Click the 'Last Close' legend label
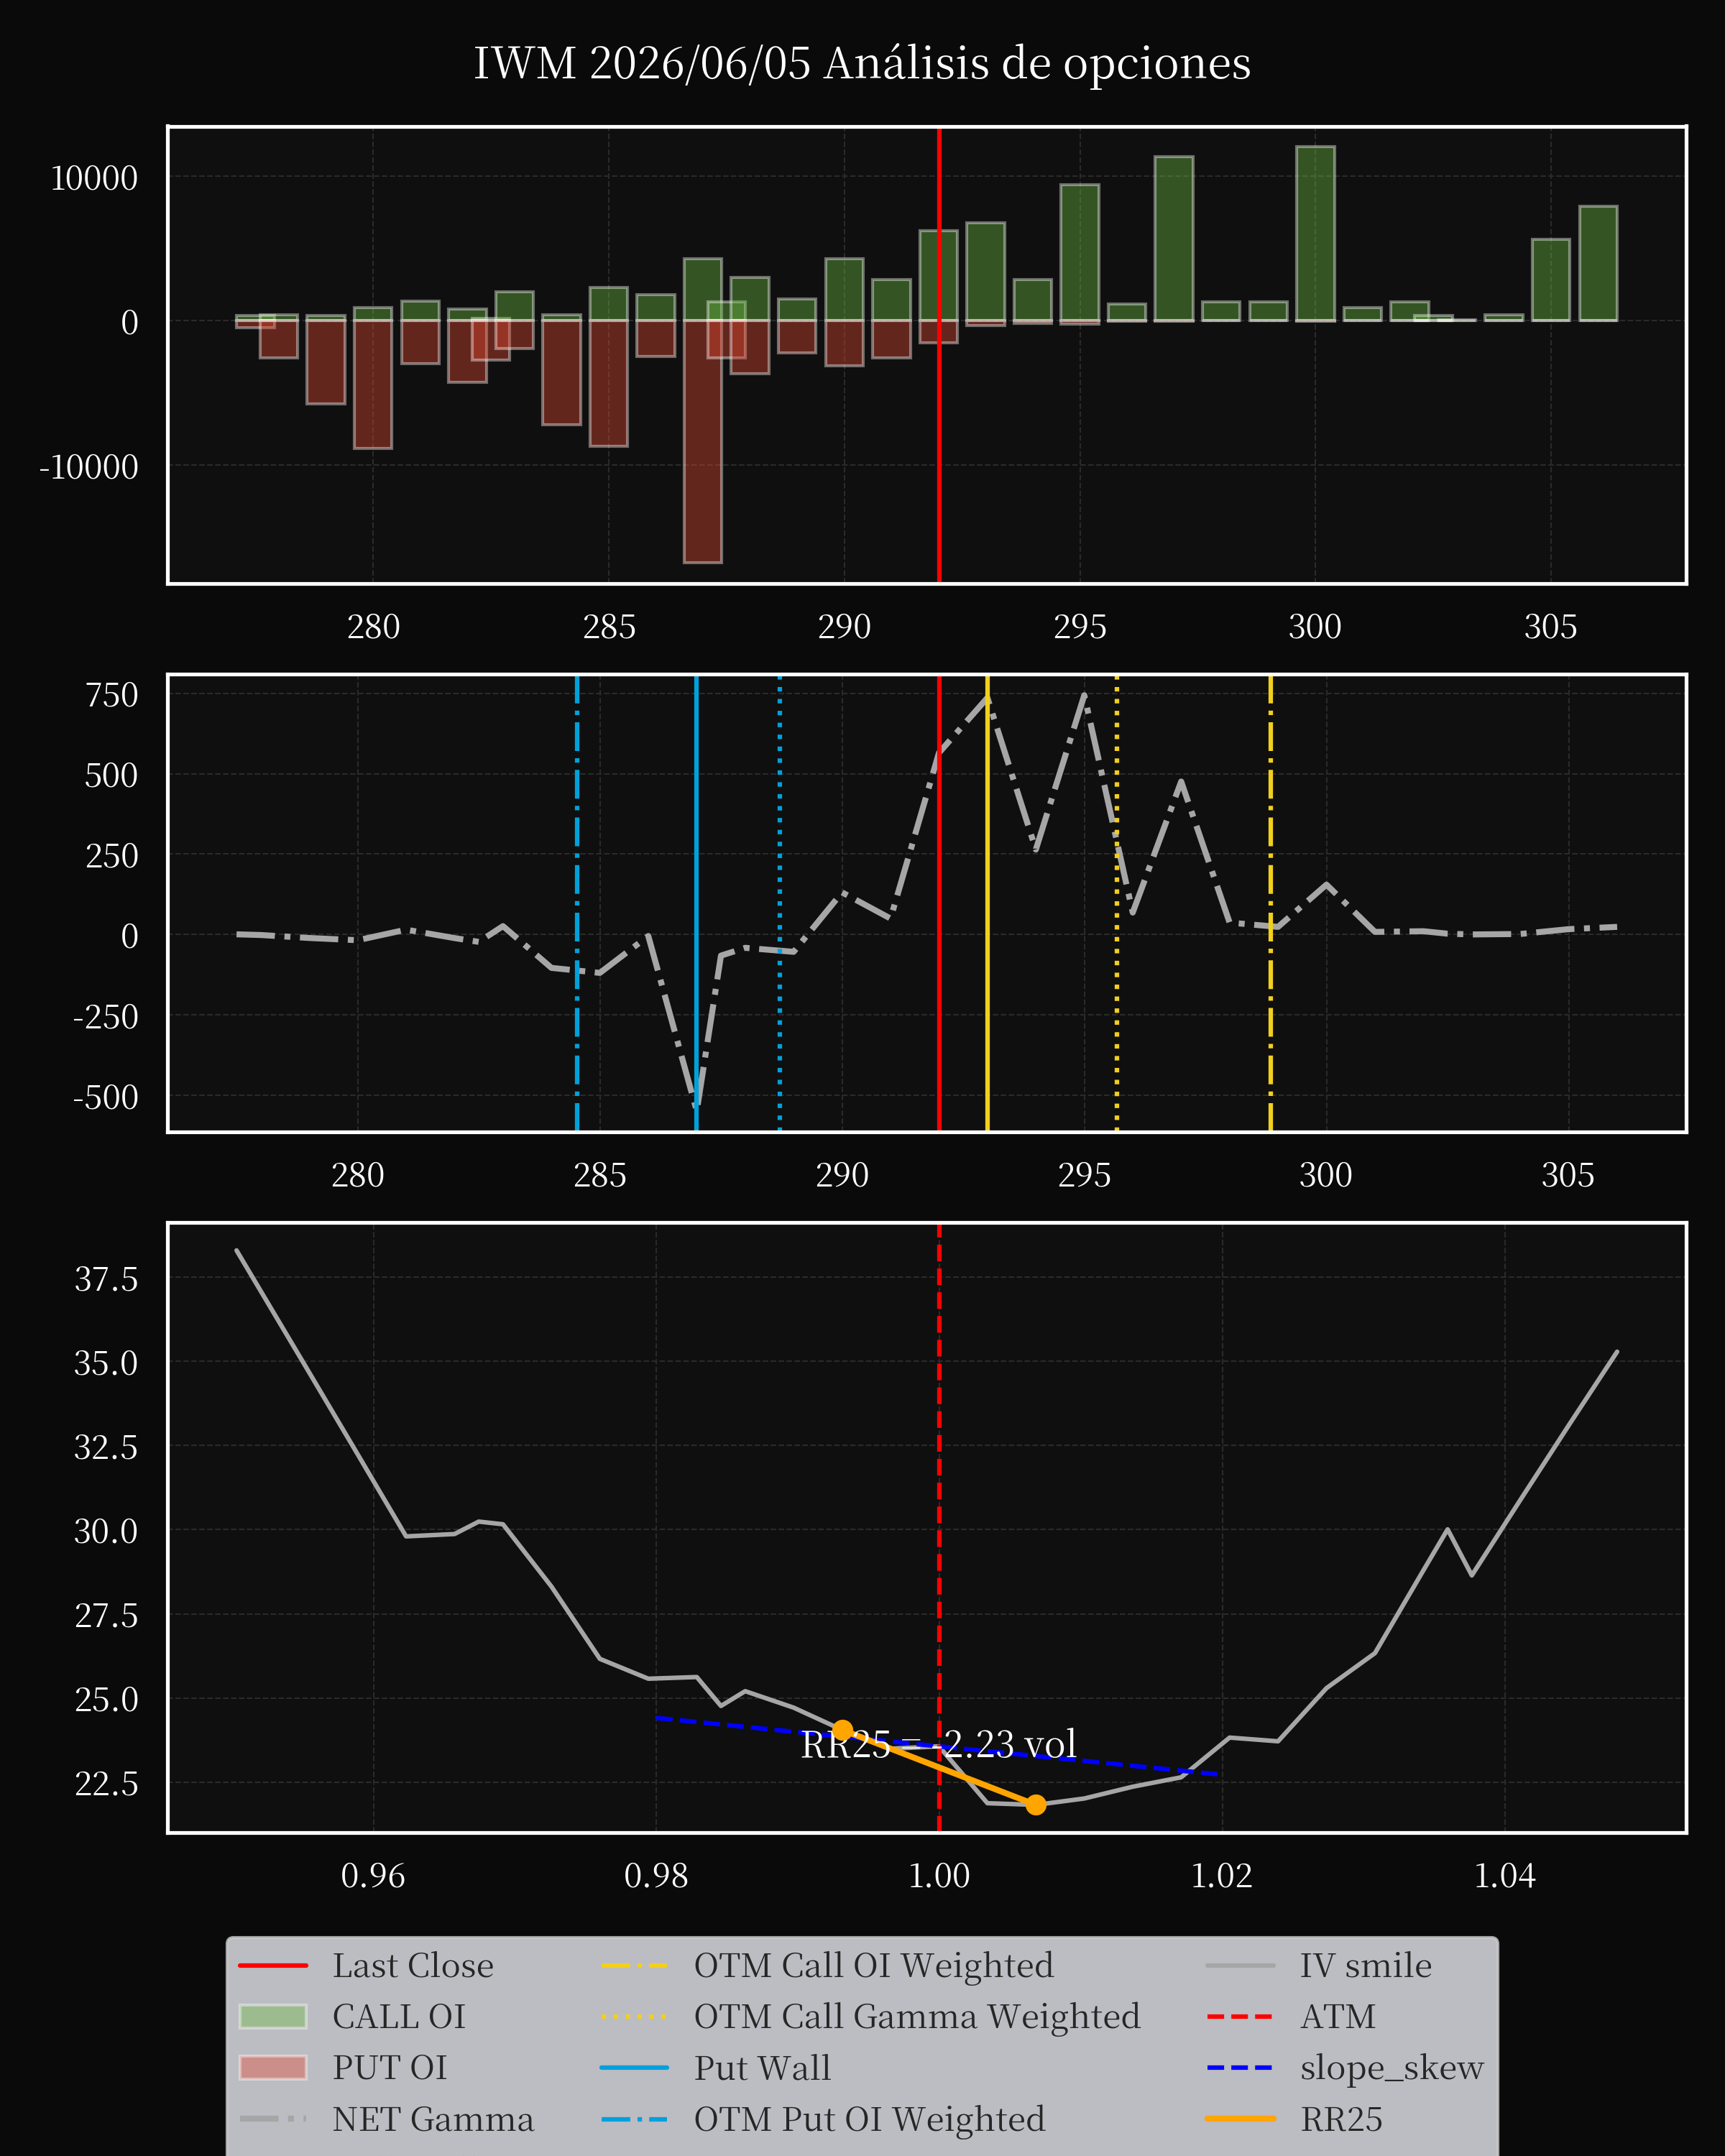 pos(413,1965)
